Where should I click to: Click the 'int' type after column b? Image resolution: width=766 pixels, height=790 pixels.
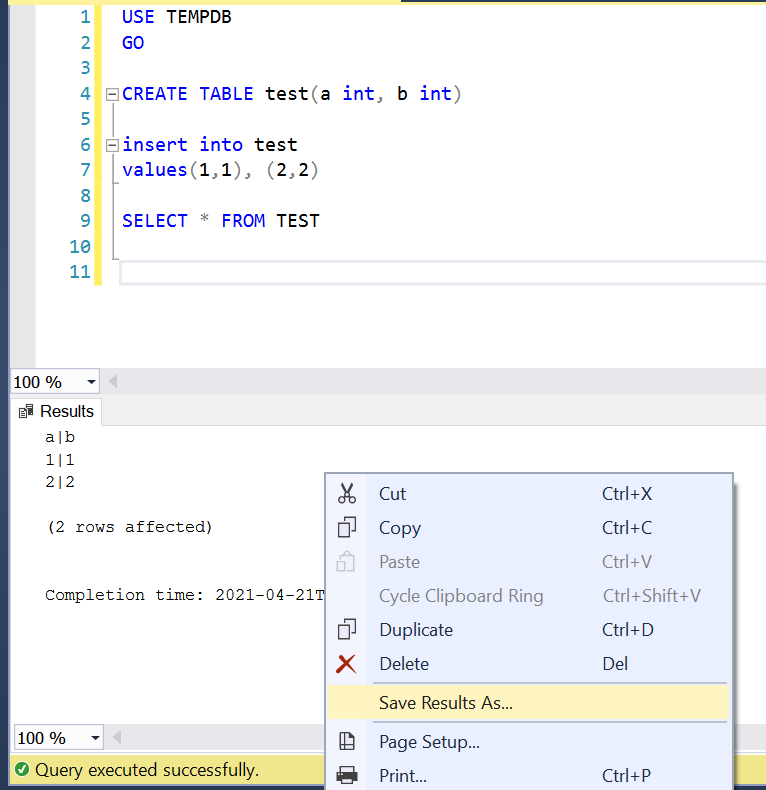435,94
